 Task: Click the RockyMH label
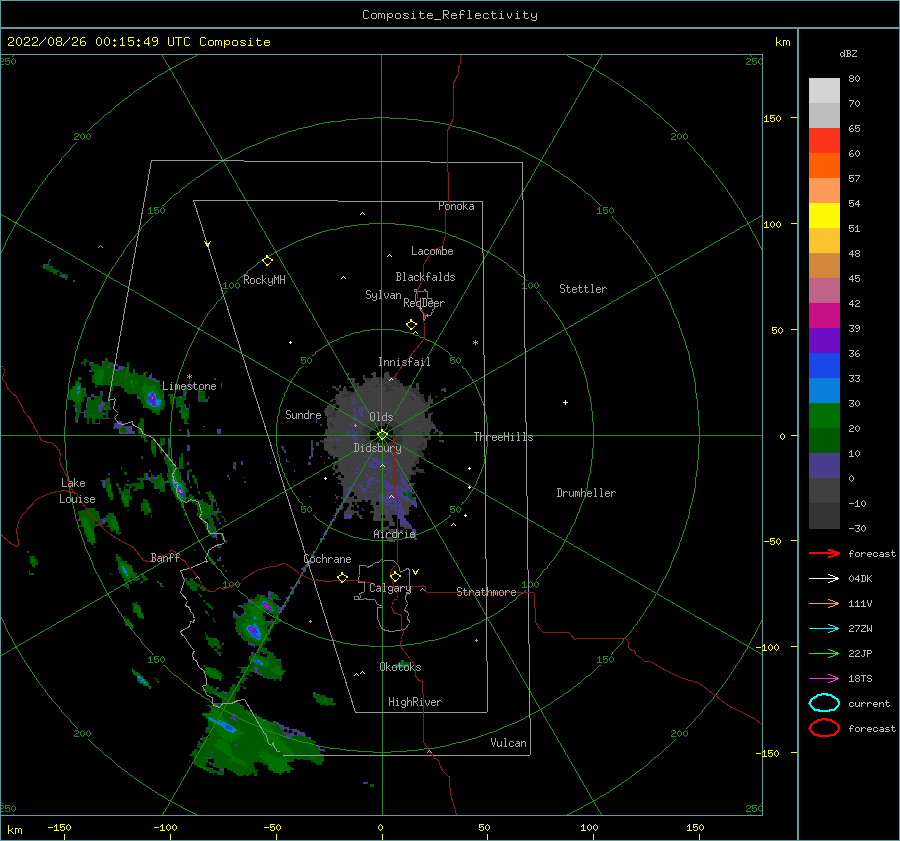(x=264, y=280)
